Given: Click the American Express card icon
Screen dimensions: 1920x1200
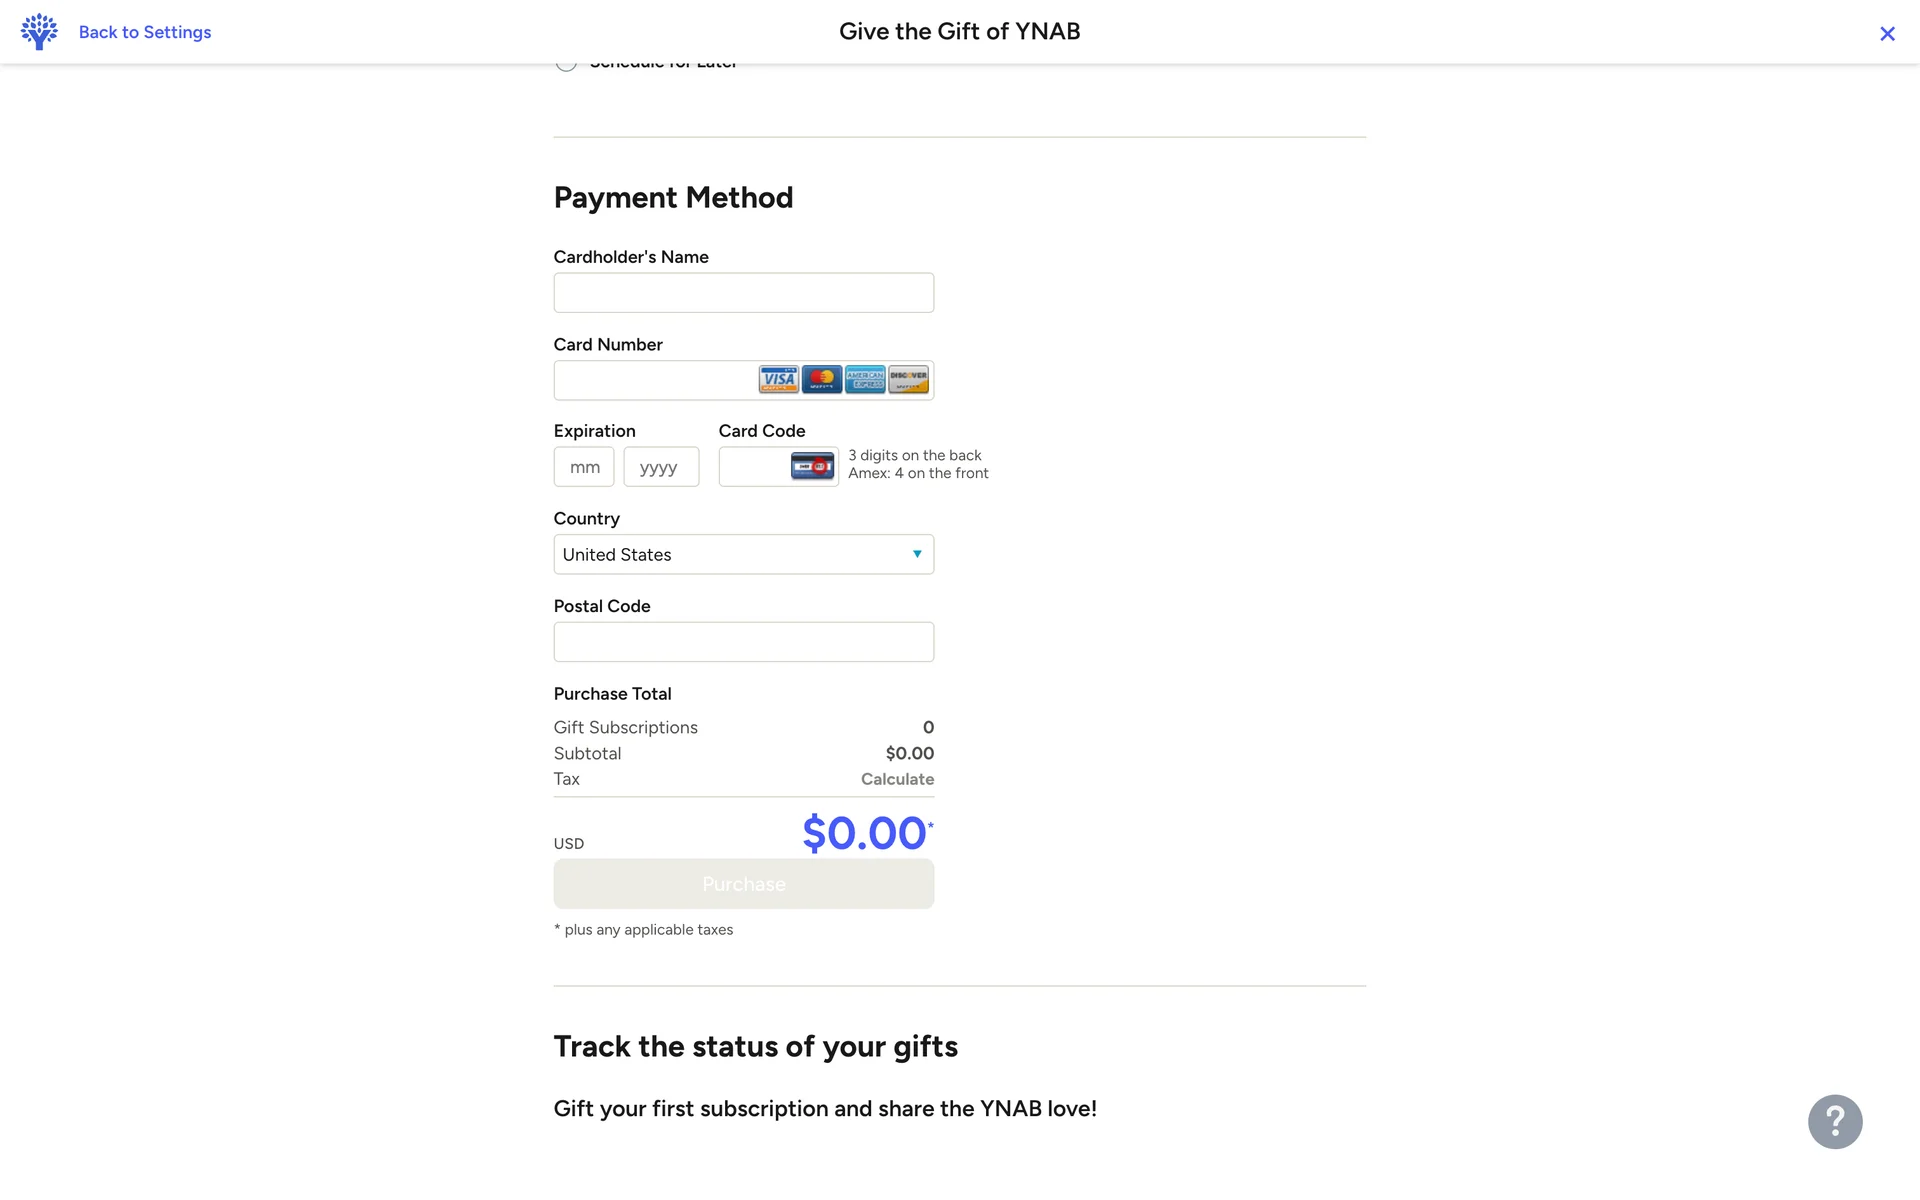Looking at the screenshot, I should tap(865, 380).
